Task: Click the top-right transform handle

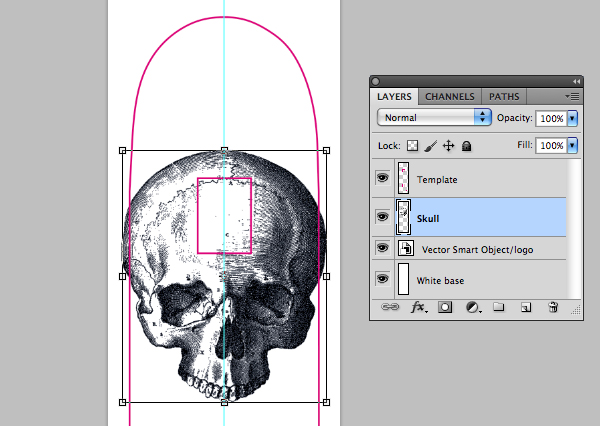Action: pyautogui.click(x=326, y=151)
